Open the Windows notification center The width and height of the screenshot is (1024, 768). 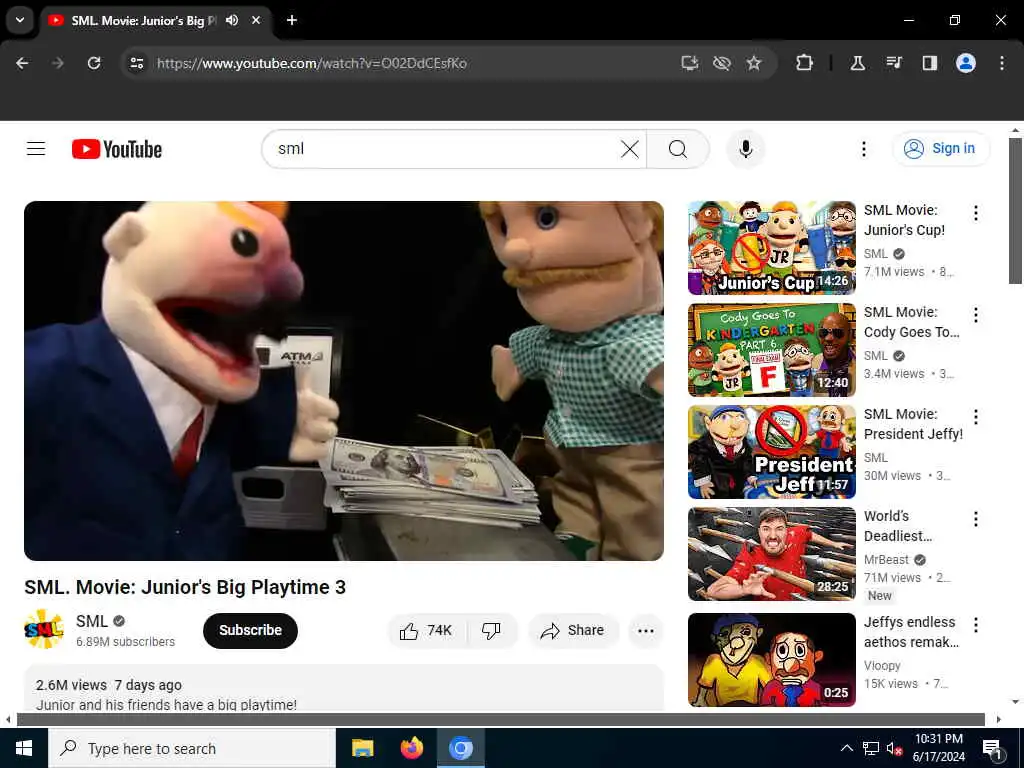pyautogui.click(x=992, y=748)
